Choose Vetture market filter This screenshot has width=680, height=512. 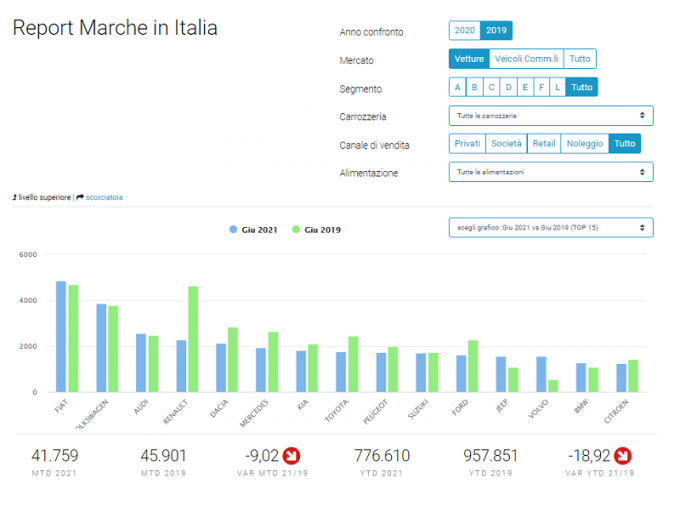click(469, 59)
